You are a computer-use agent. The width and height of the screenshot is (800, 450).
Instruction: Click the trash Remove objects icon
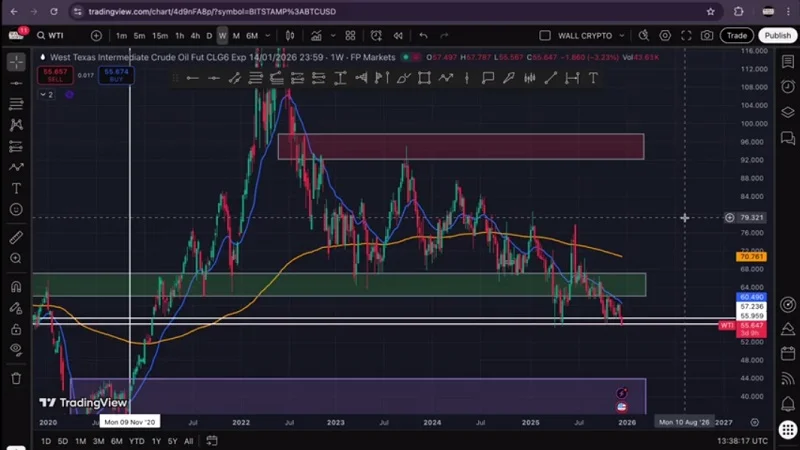click(16, 378)
